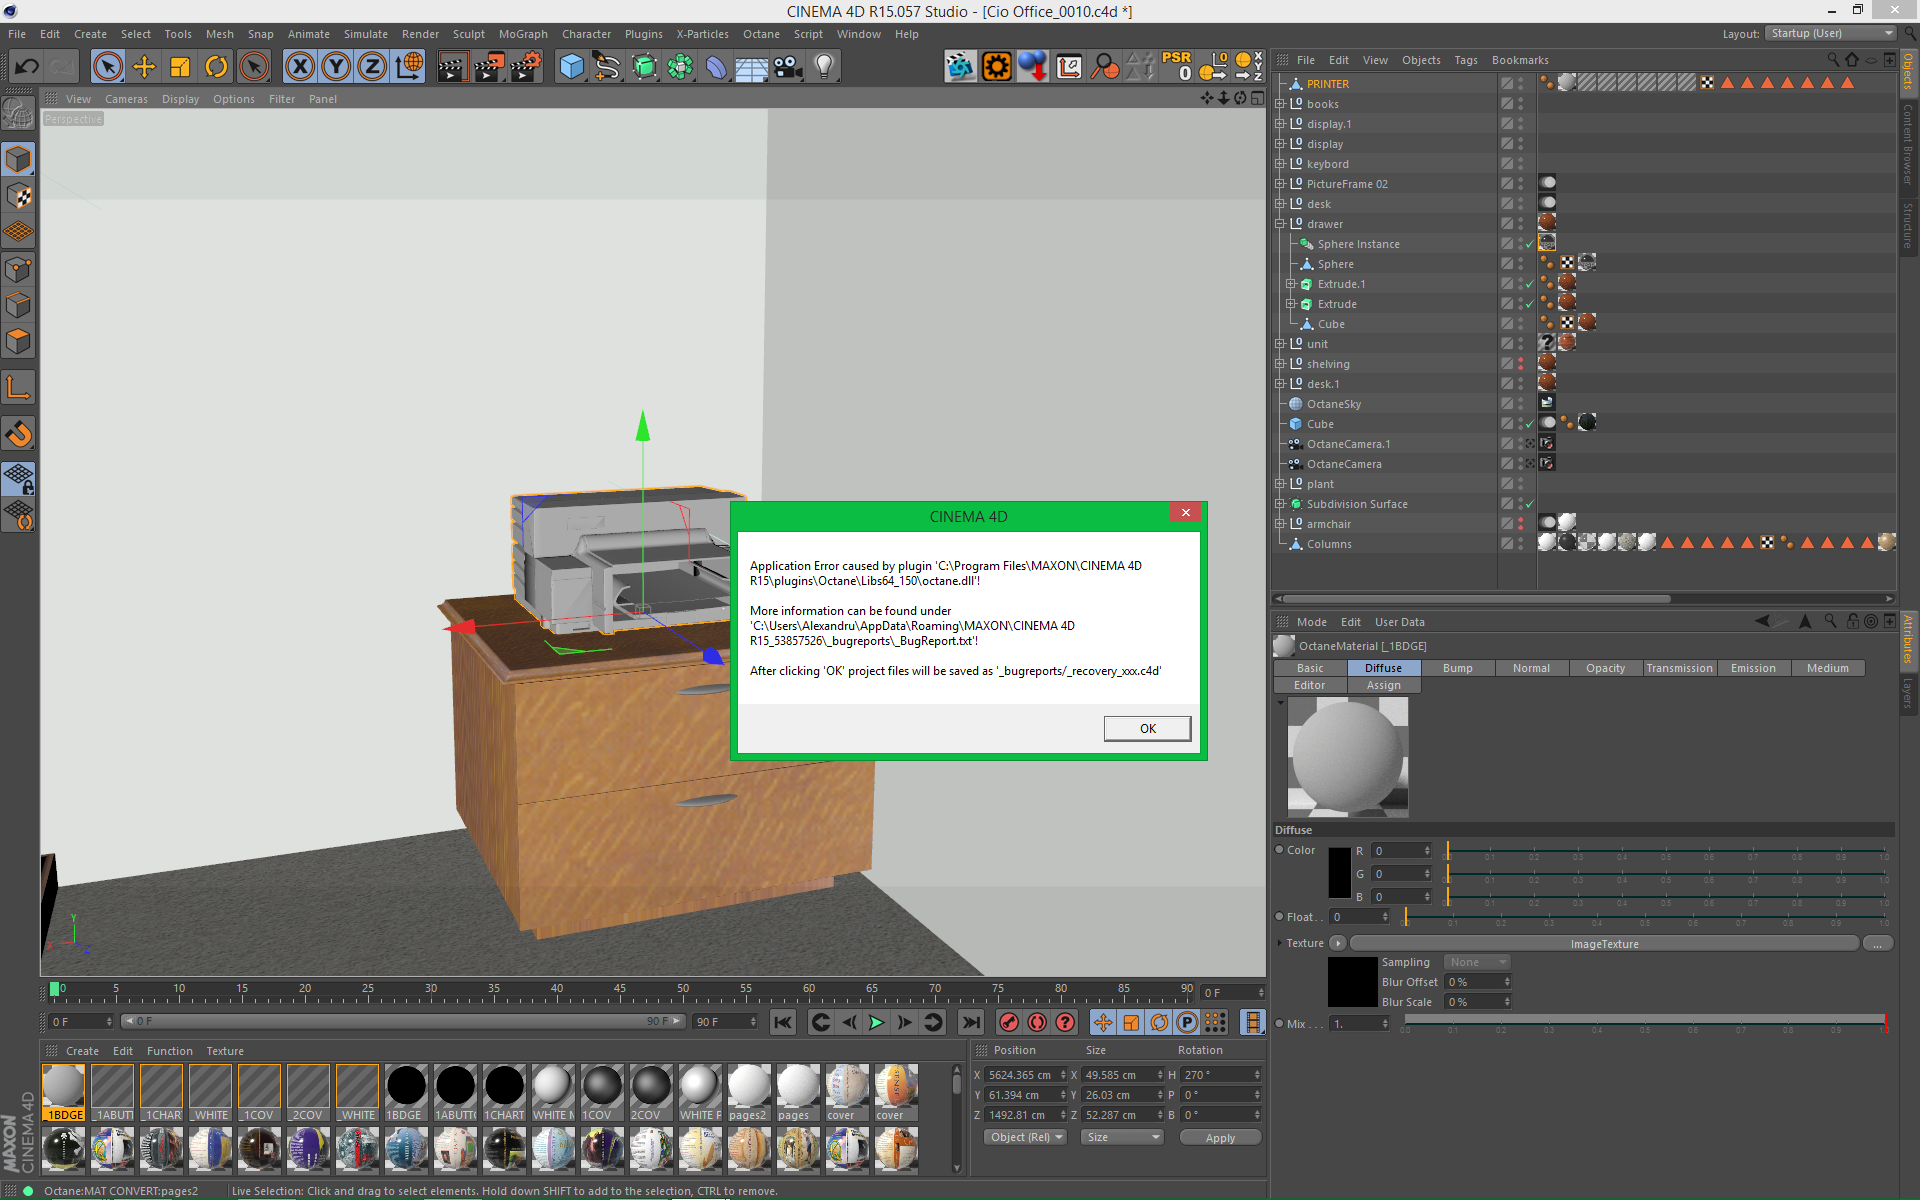1920x1200 pixels.
Task: Enable Record Active Objects keyframe button
Action: pos(1009,1022)
